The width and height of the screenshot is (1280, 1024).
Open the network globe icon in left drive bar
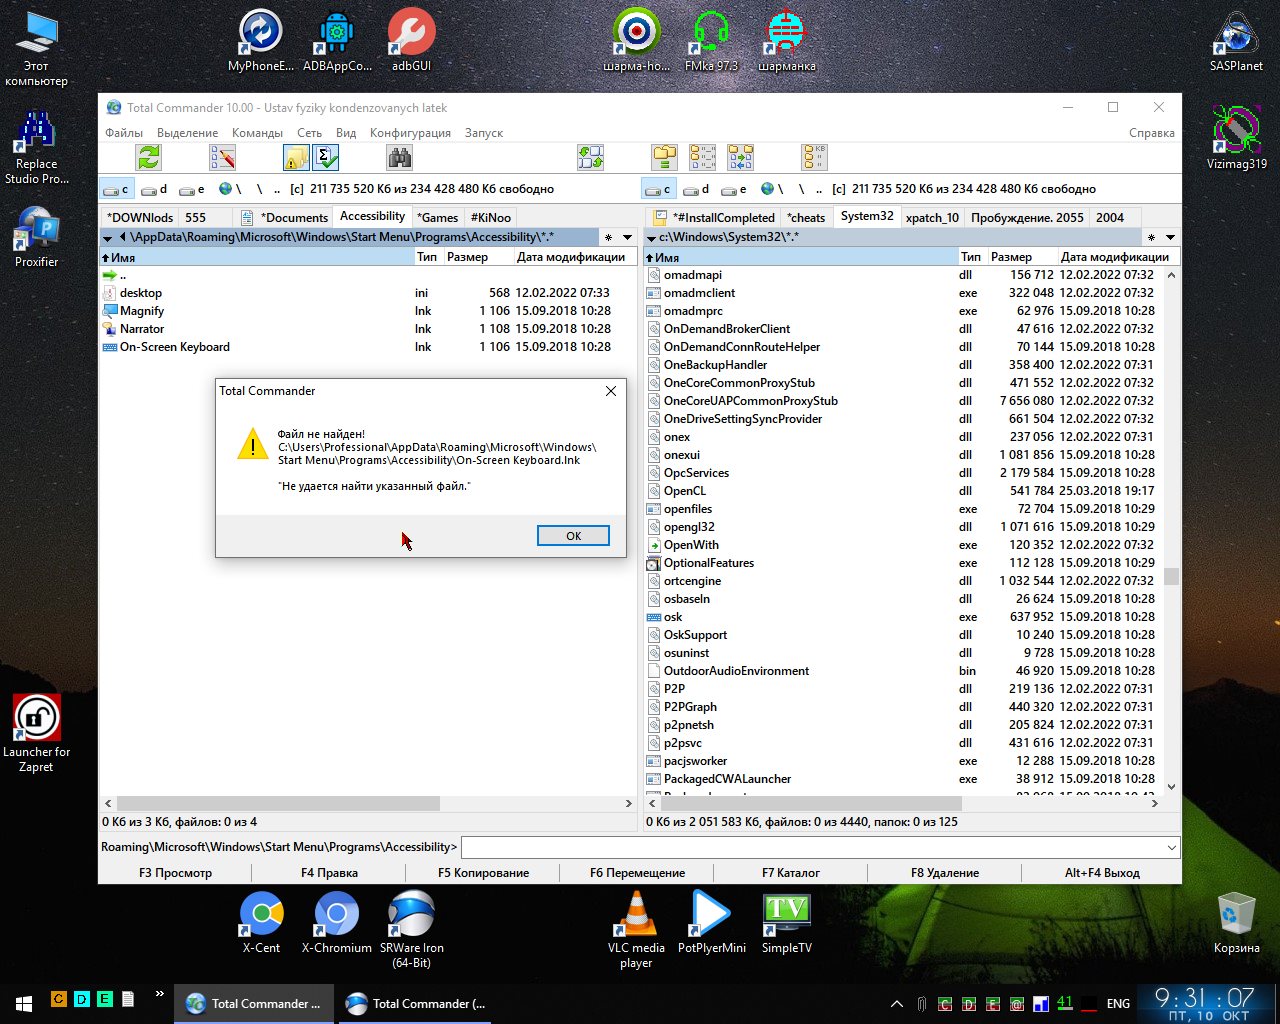coord(226,189)
